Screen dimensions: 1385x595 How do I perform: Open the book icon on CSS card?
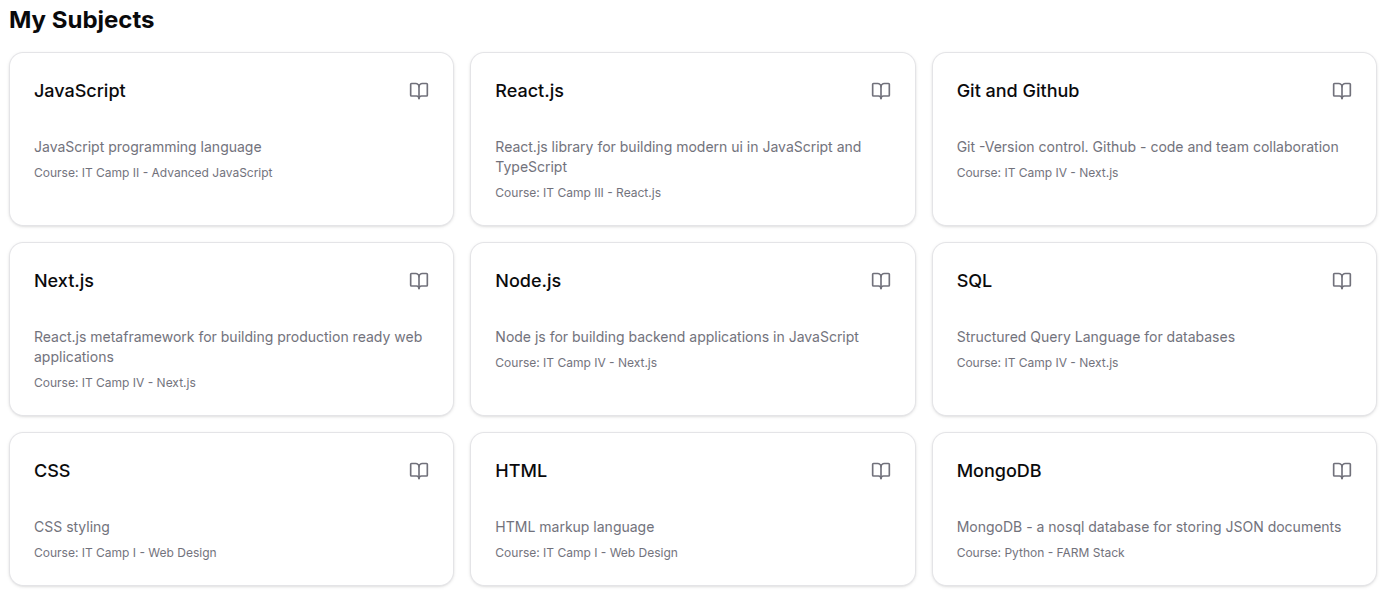click(419, 471)
